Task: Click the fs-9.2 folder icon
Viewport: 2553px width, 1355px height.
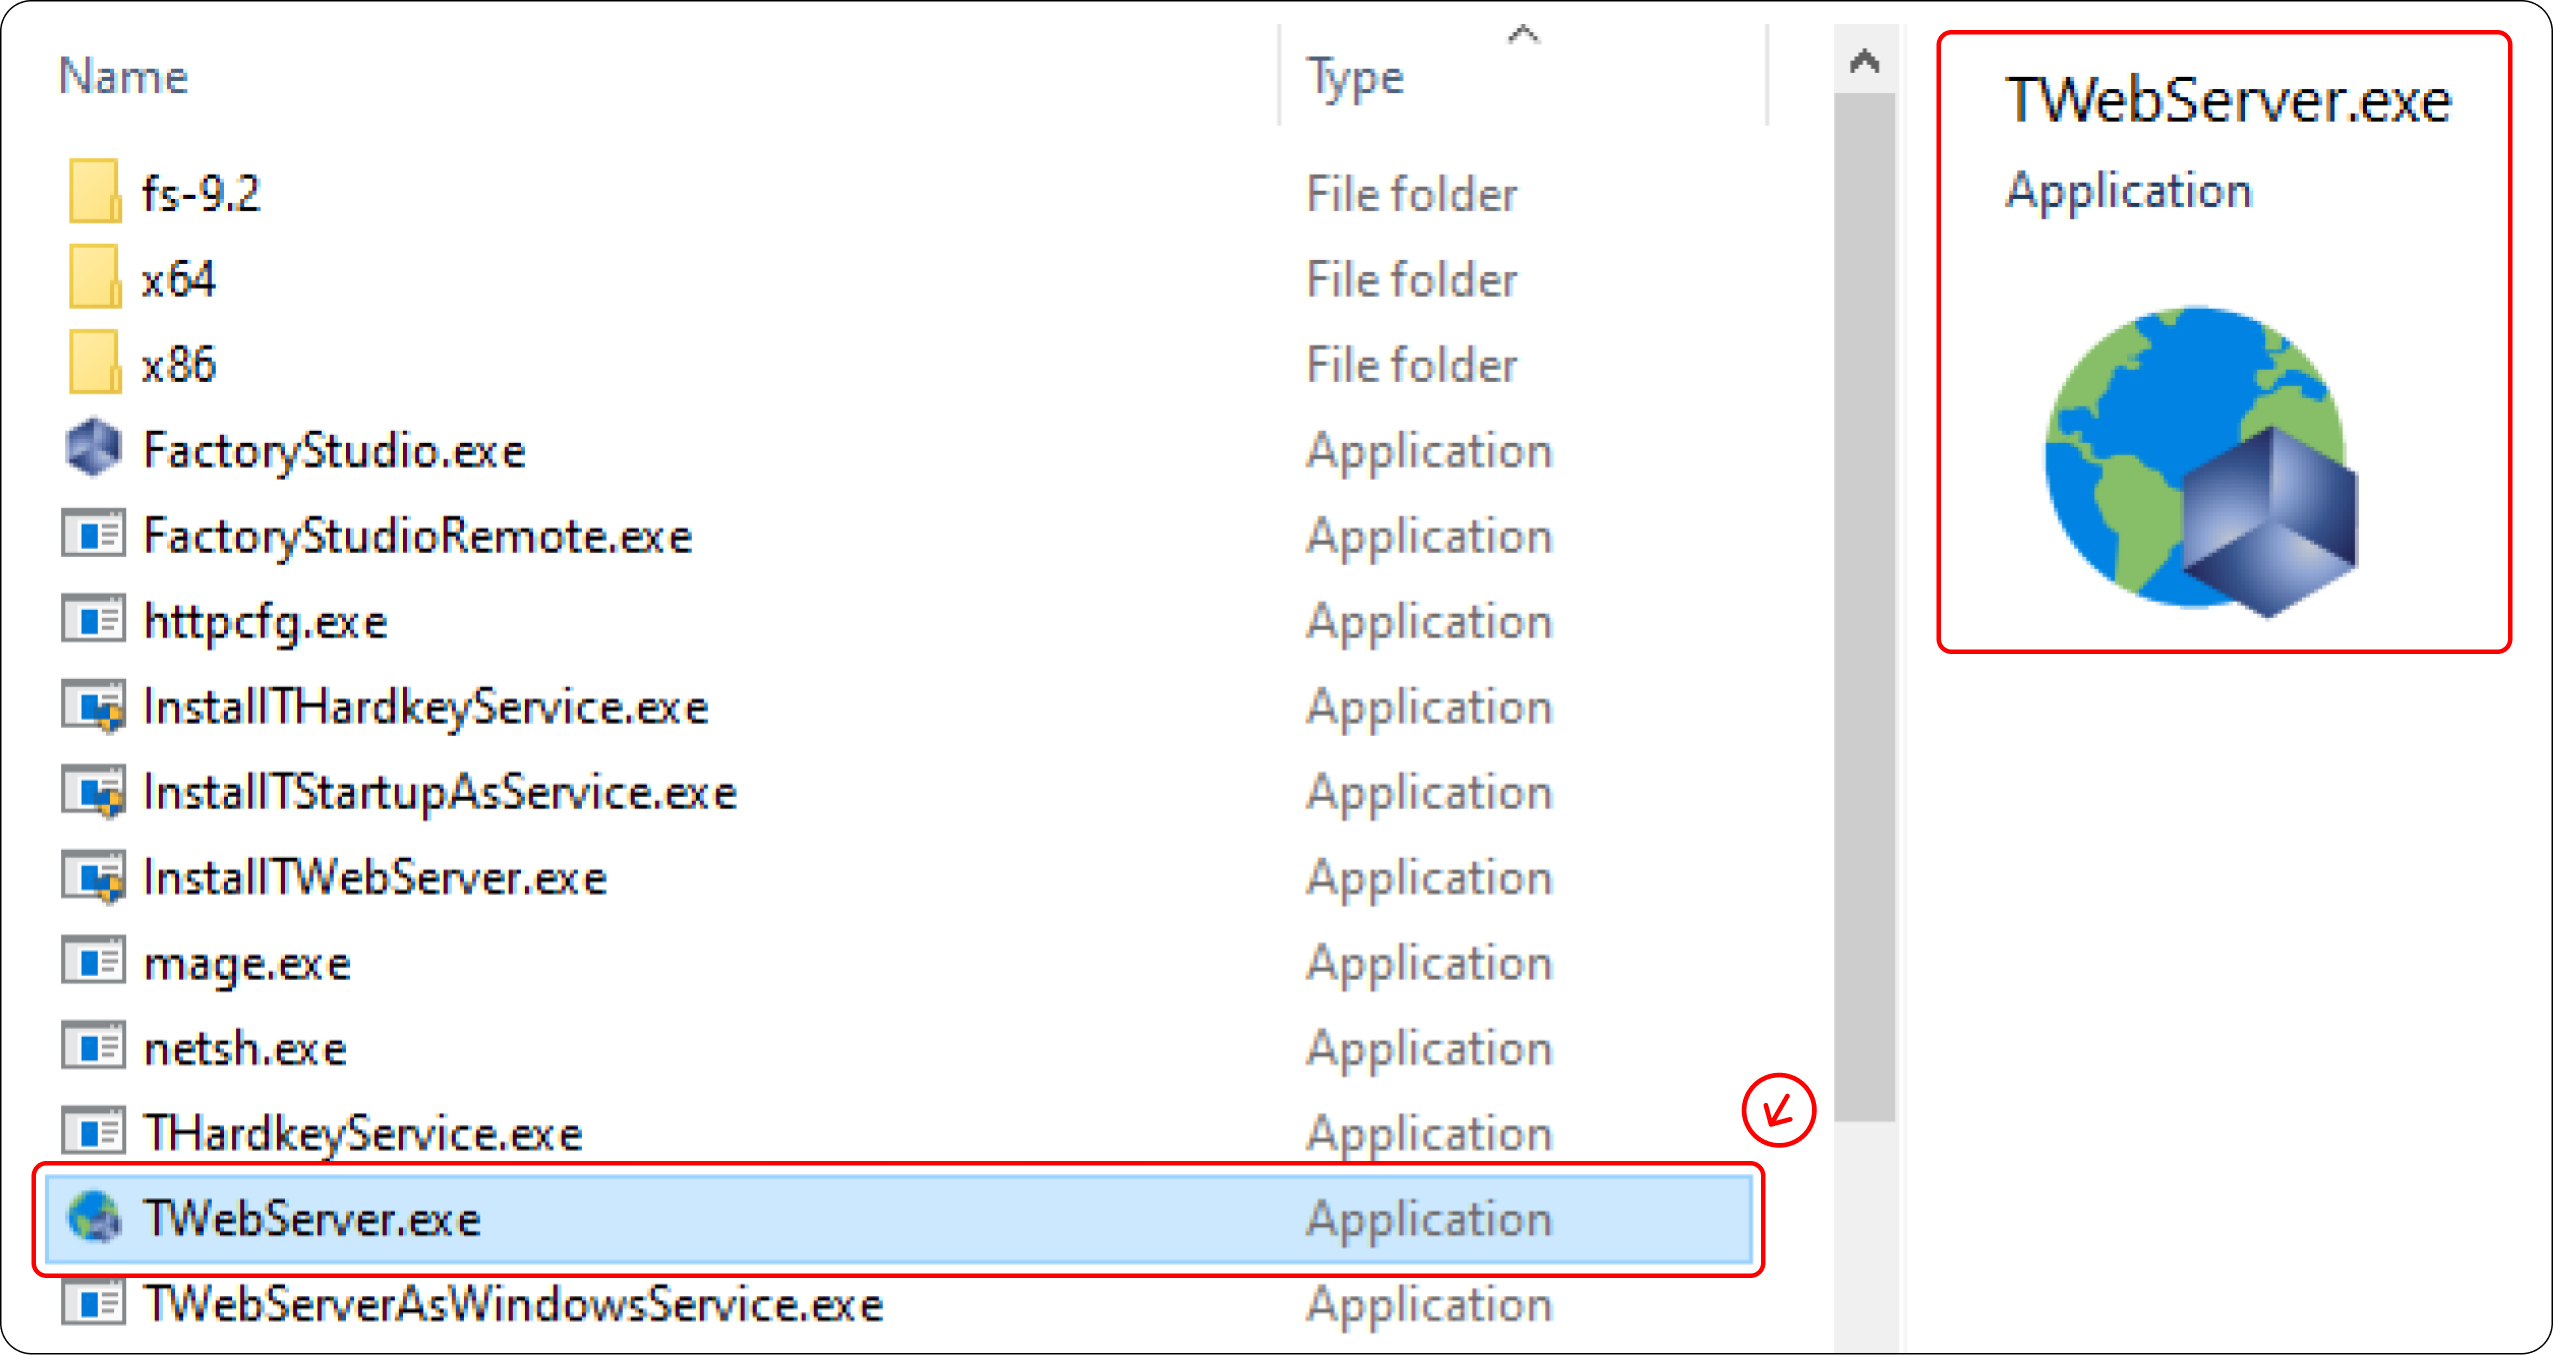Action: point(95,191)
